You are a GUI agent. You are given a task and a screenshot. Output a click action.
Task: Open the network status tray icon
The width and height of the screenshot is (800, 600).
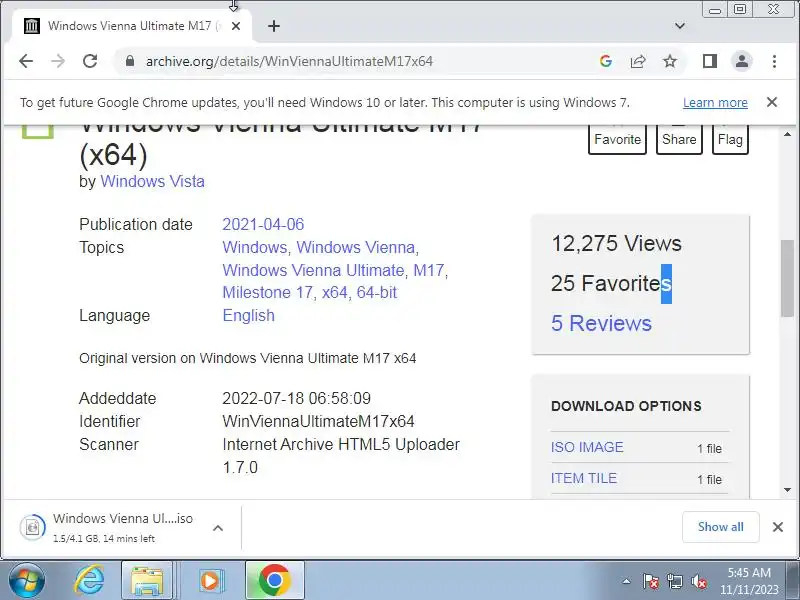(x=674, y=581)
